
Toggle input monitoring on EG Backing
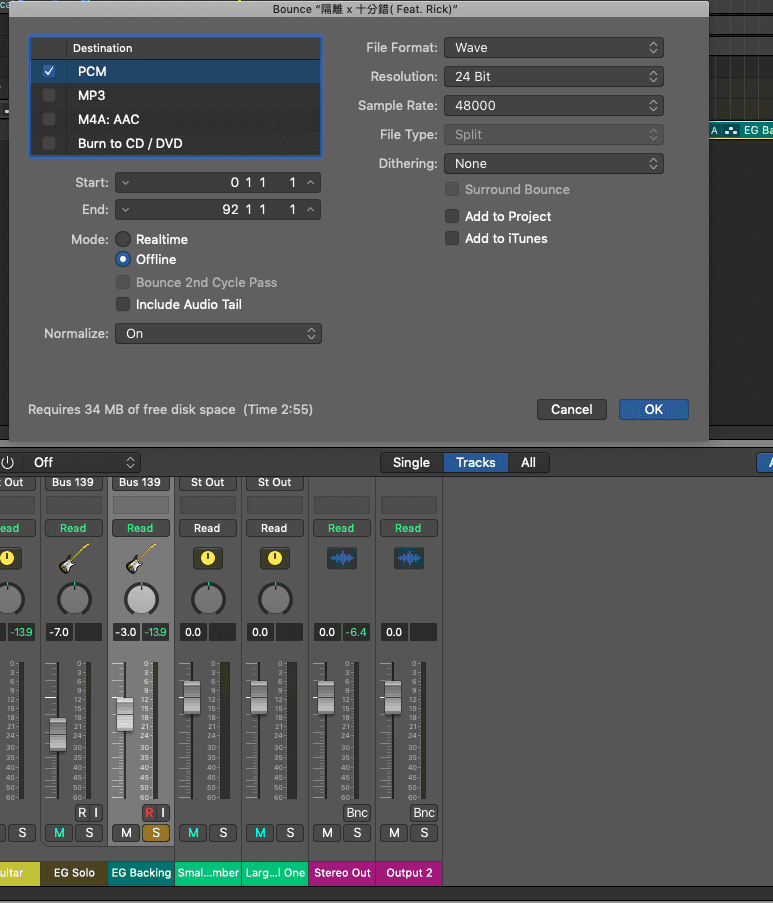[x=163, y=813]
